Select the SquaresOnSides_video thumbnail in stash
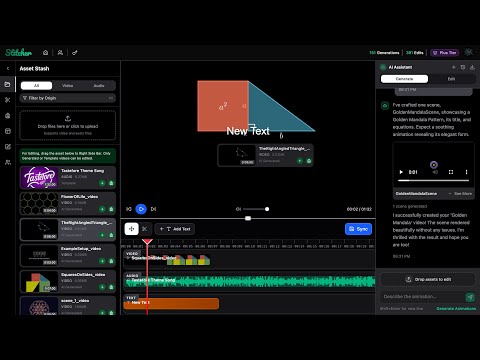Image resolution: width=480 pixels, height=360 pixels. coord(39,281)
